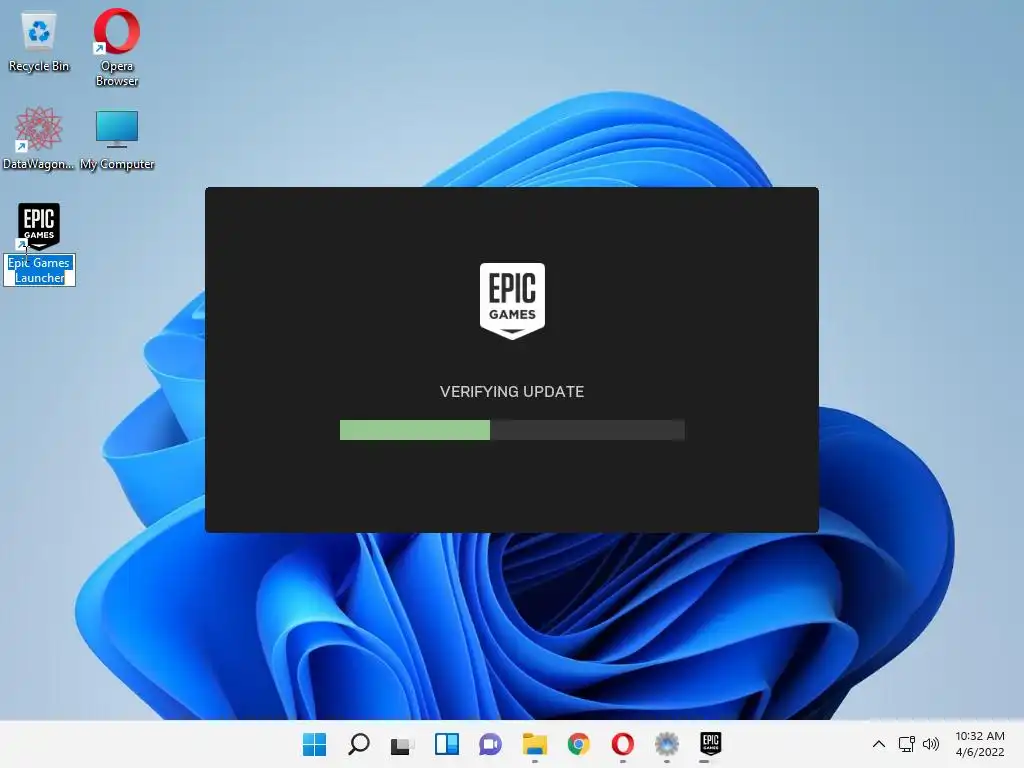Open Google Chrome from taskbar
This screenshot has width=1024, height=768.
pos(579,744)
